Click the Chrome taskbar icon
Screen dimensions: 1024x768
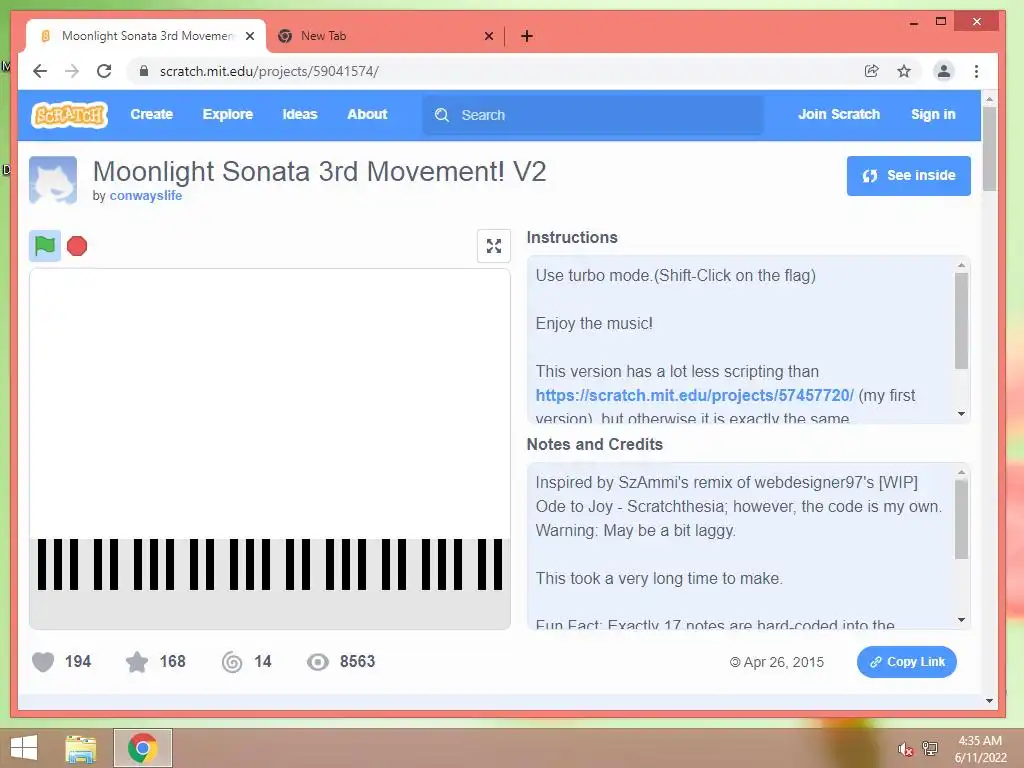142,748
